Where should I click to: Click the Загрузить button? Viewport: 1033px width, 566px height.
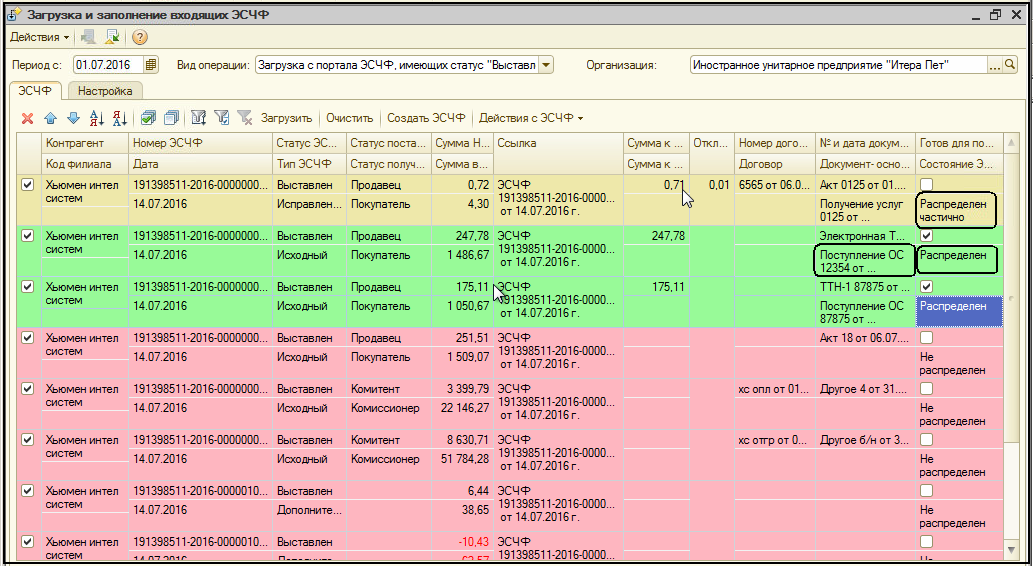point(286,118)
